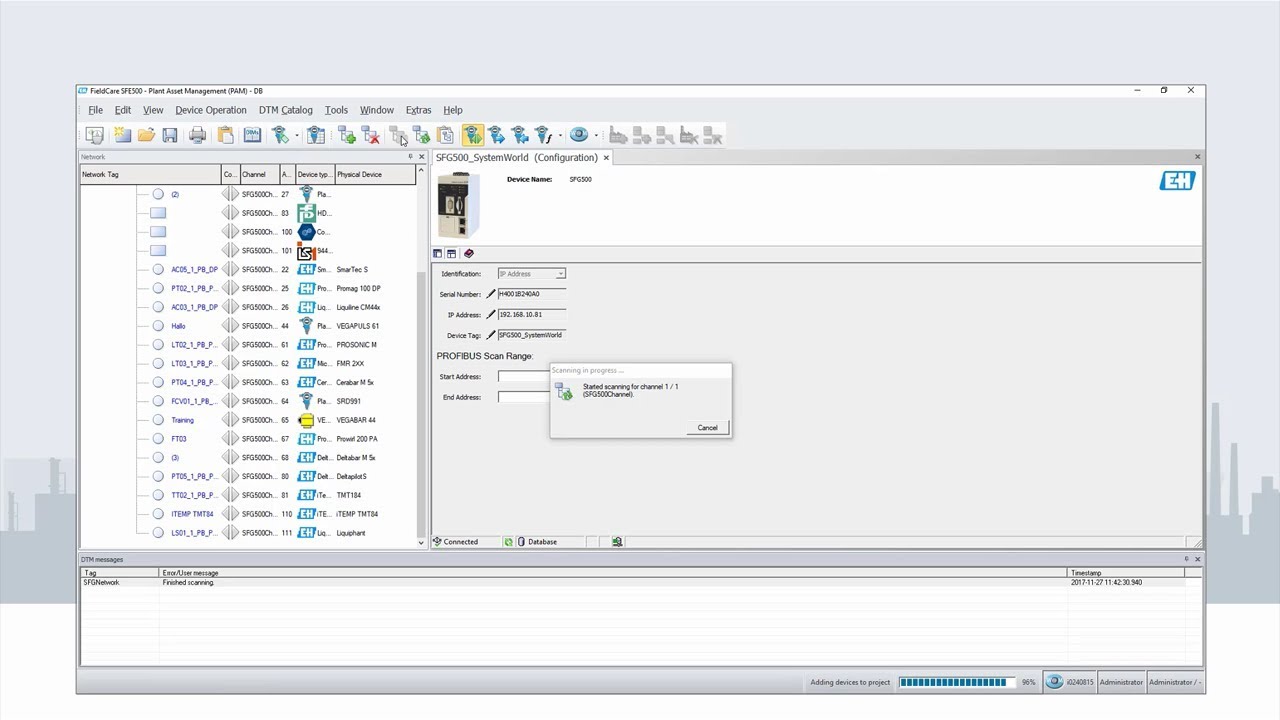Click the Open project folder icon

tap(146, 135)
